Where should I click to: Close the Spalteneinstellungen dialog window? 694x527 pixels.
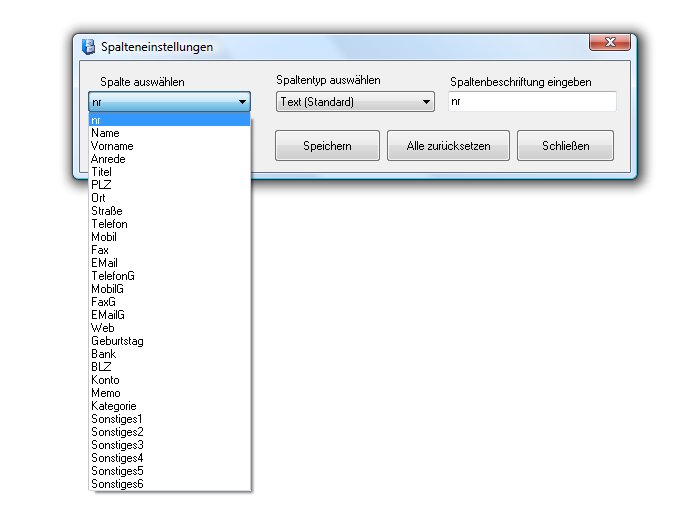click(x=609, y=44)
